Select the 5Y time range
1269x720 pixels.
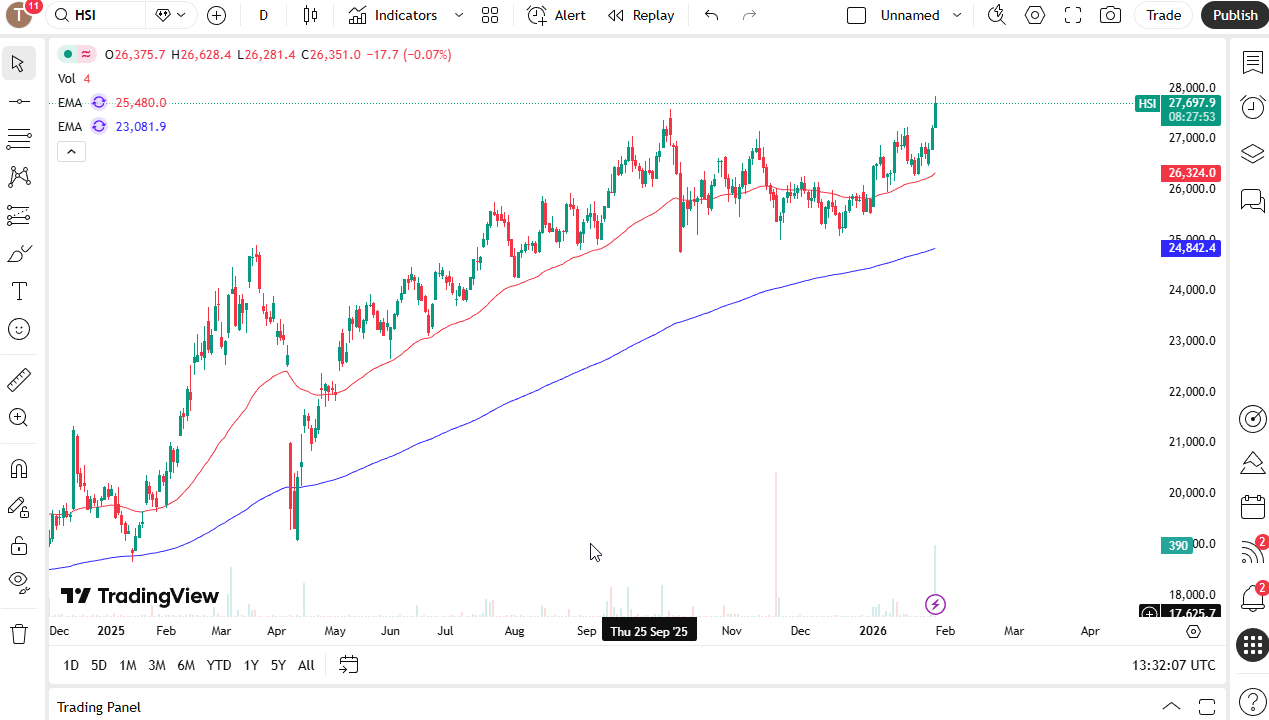click(278, 665)
